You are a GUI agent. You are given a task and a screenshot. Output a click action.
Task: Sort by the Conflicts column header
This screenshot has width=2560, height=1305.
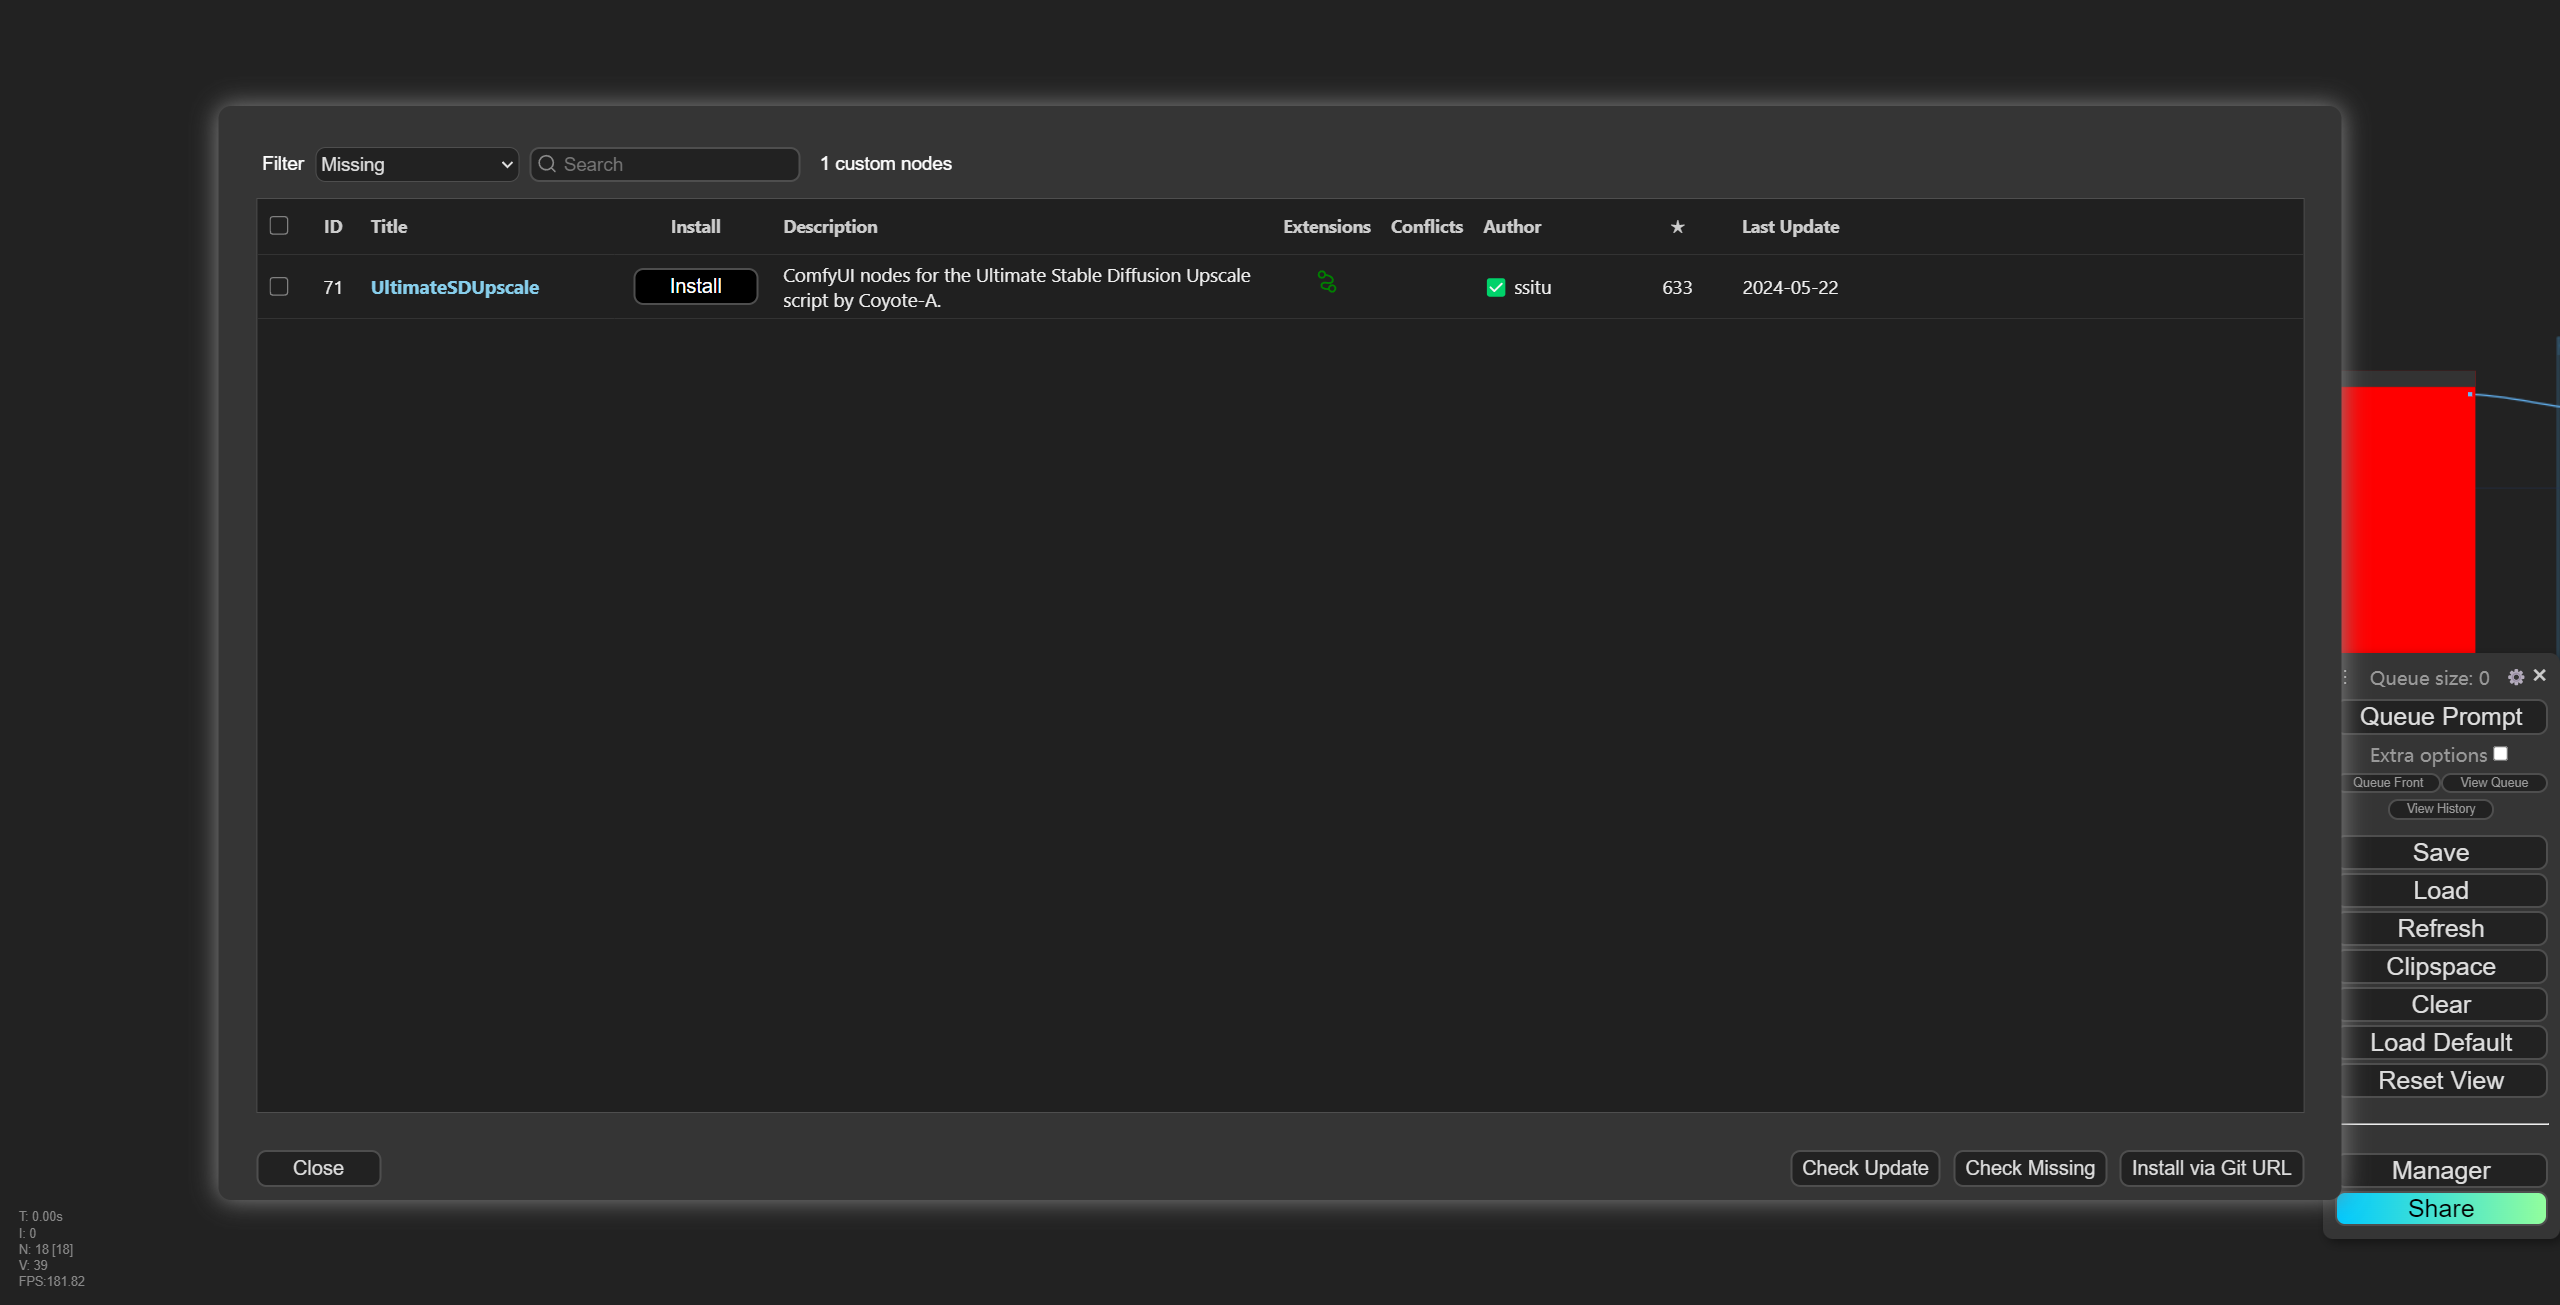pyautogui.click(x=1427, y=227)
